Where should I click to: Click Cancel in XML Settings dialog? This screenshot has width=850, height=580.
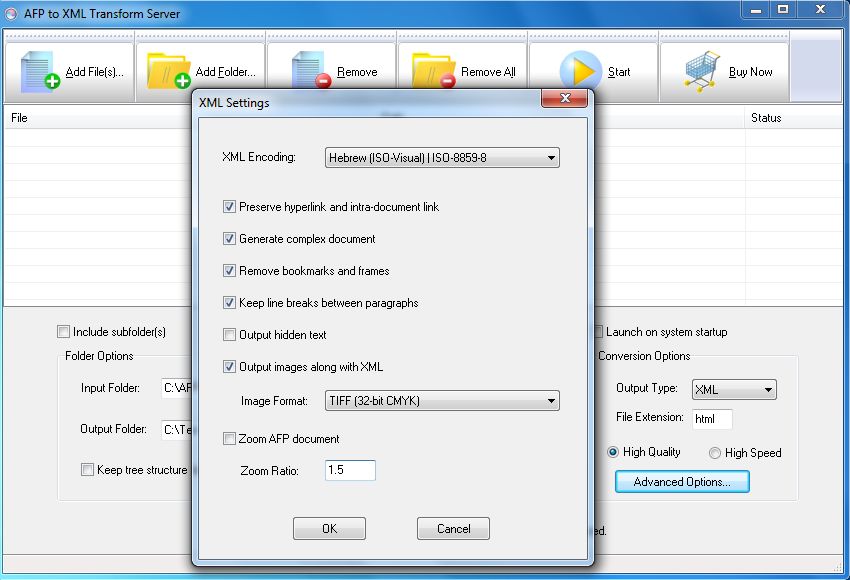[453, 529]
